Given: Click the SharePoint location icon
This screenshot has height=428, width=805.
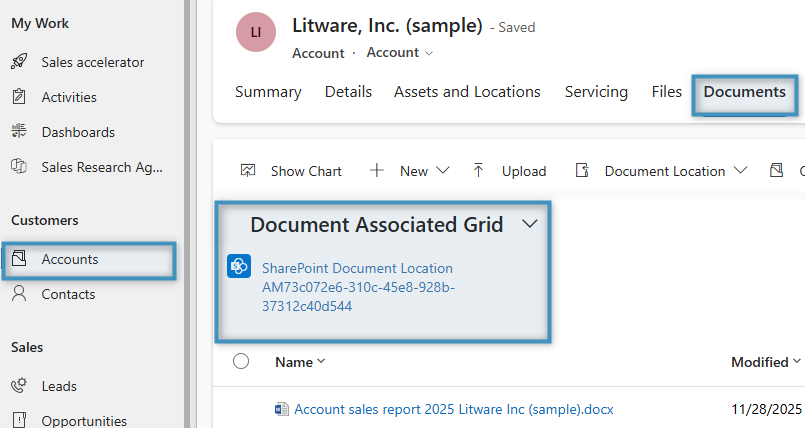Looking at the screenshot, I should (x=239, y=266).
